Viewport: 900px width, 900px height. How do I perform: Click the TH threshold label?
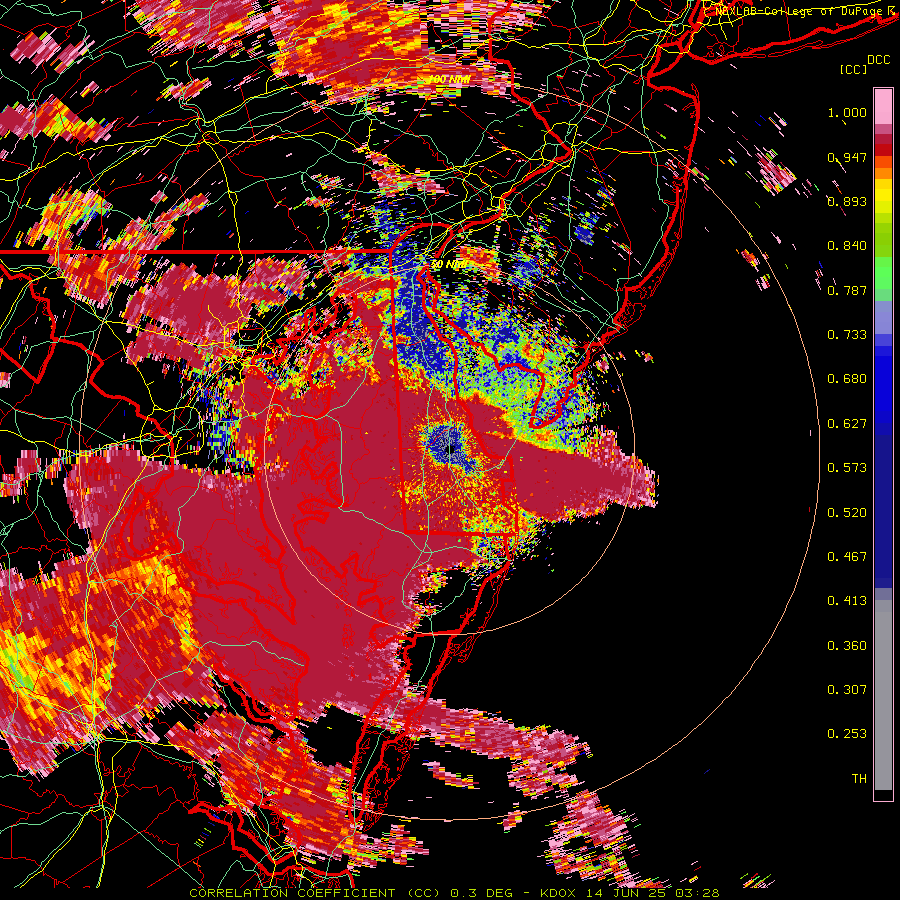859,779
